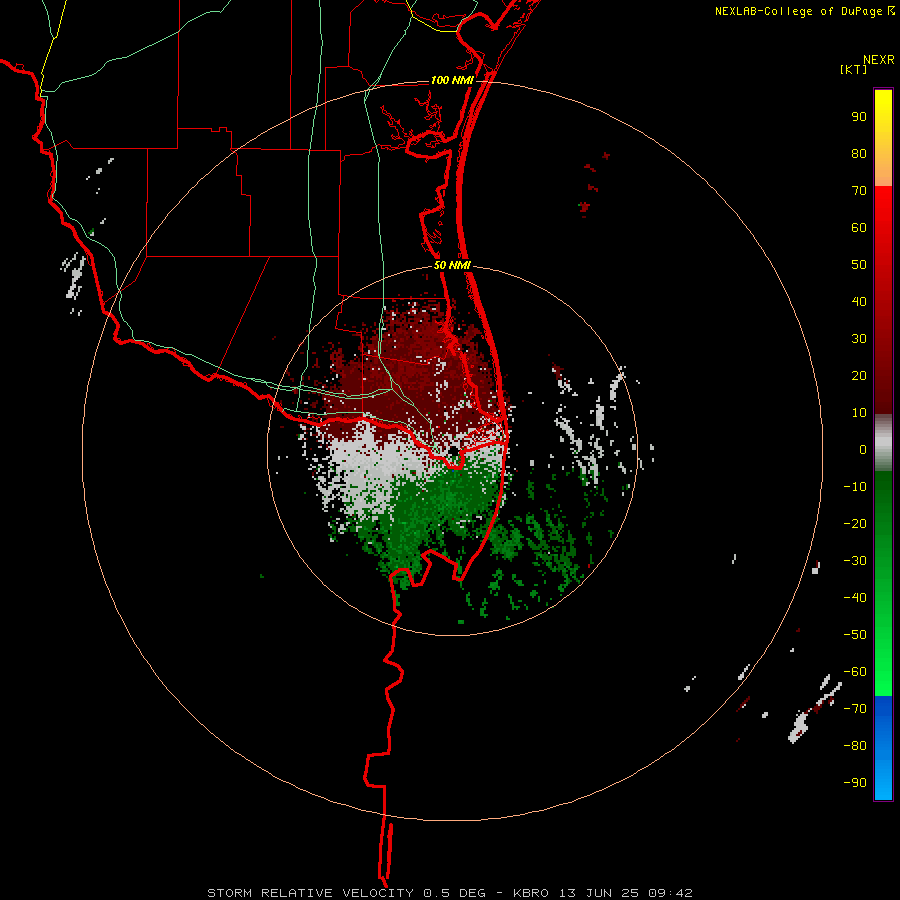
Task: Click the [KT] units label
Action: pyautogui.click(x=854, y=69)
